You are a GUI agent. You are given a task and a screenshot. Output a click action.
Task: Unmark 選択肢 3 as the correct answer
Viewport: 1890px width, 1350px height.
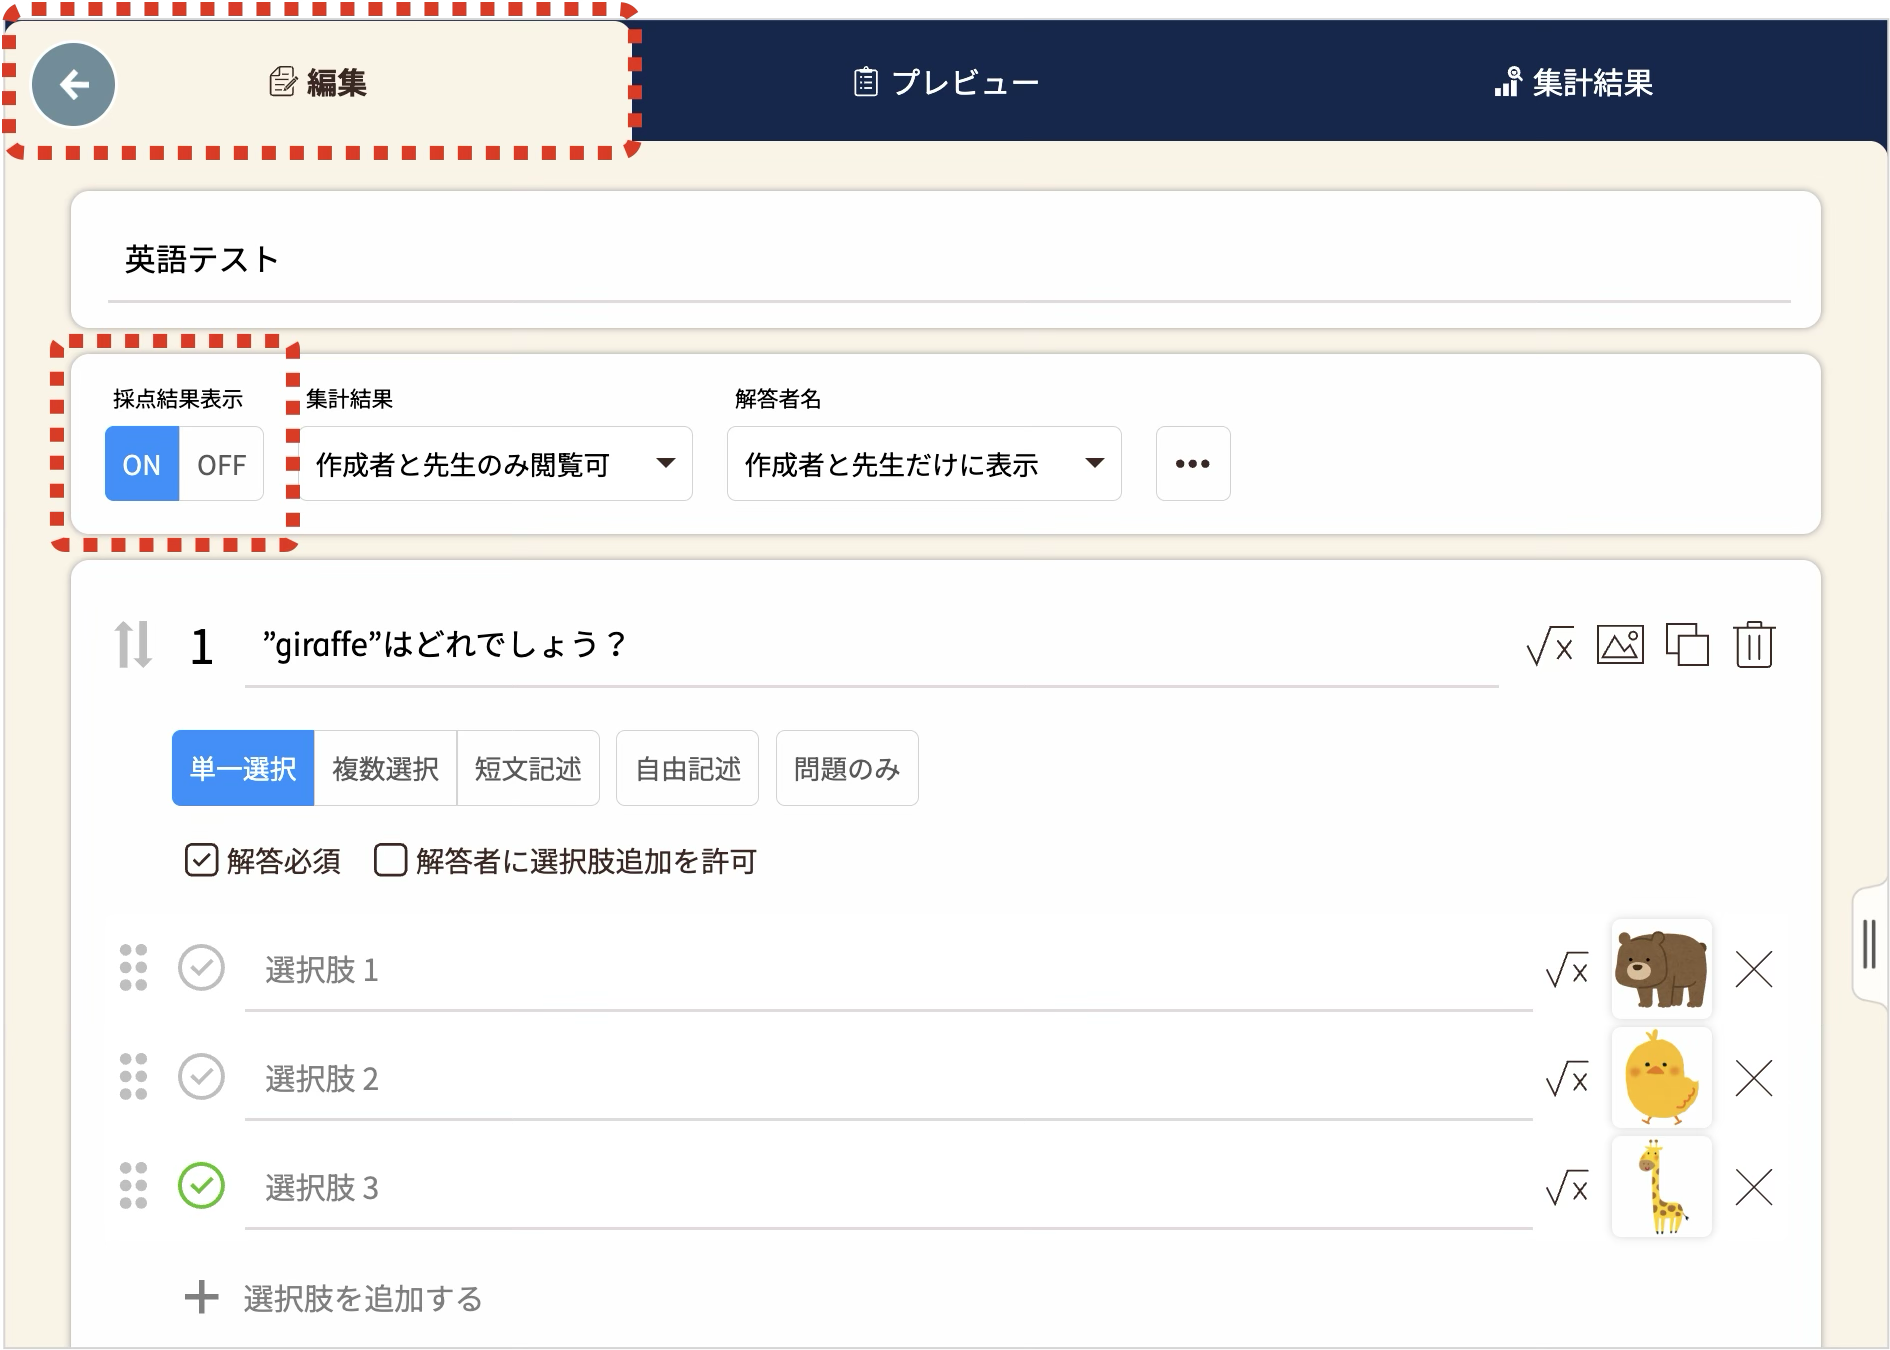(201, 1186)
